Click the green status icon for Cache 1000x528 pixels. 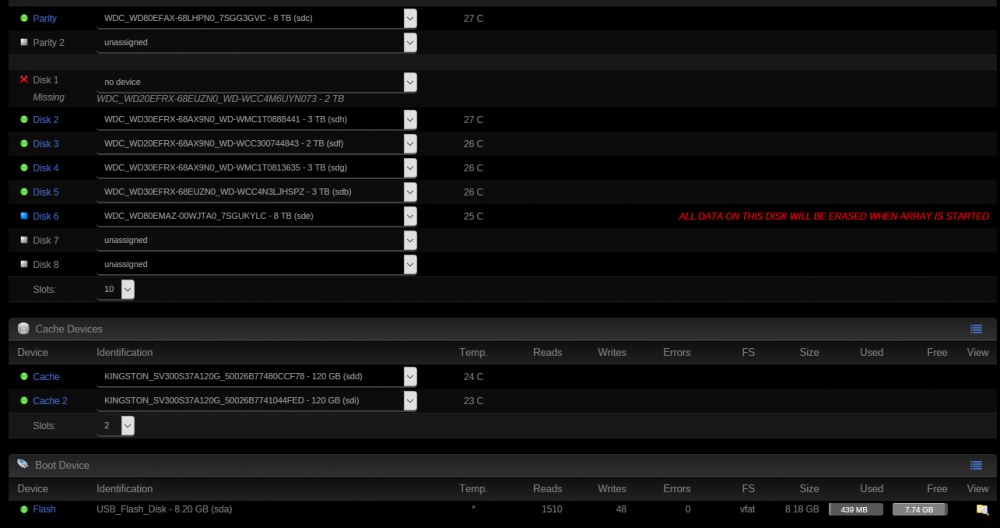(24, 376)
